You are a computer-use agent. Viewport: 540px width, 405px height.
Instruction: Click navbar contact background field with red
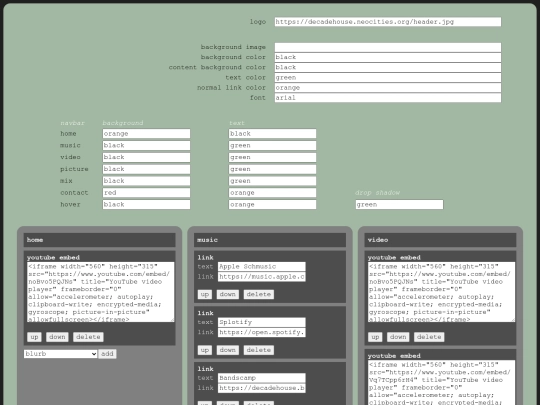coord(146,193)
